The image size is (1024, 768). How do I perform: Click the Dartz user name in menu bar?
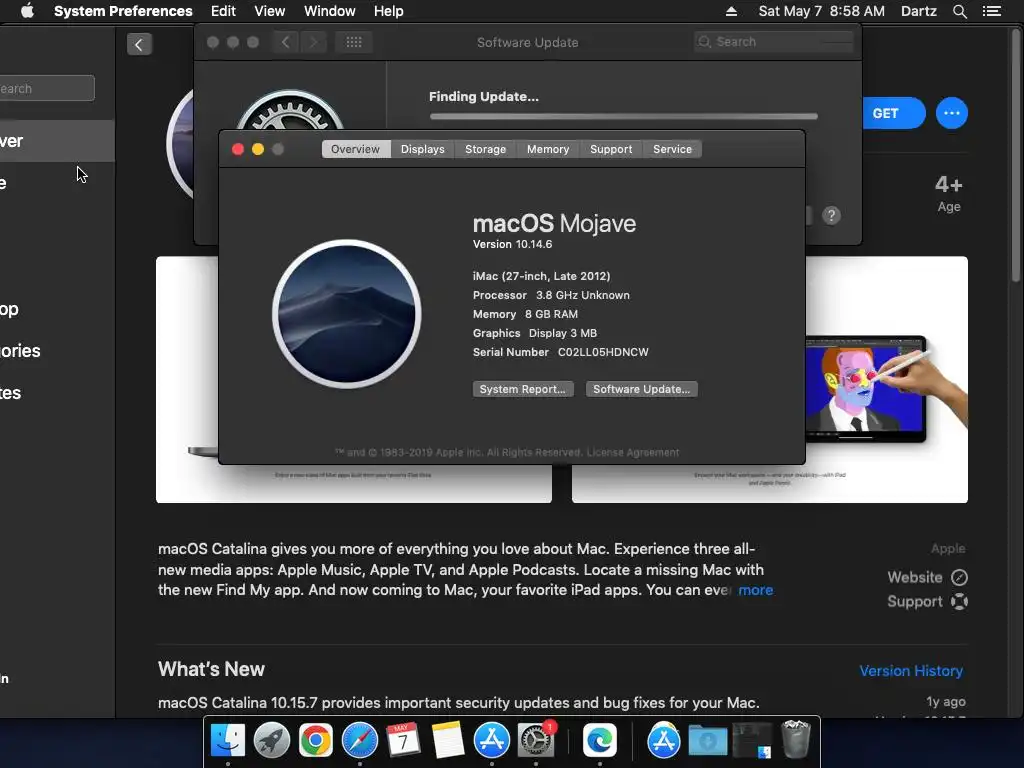pos(919,11)
